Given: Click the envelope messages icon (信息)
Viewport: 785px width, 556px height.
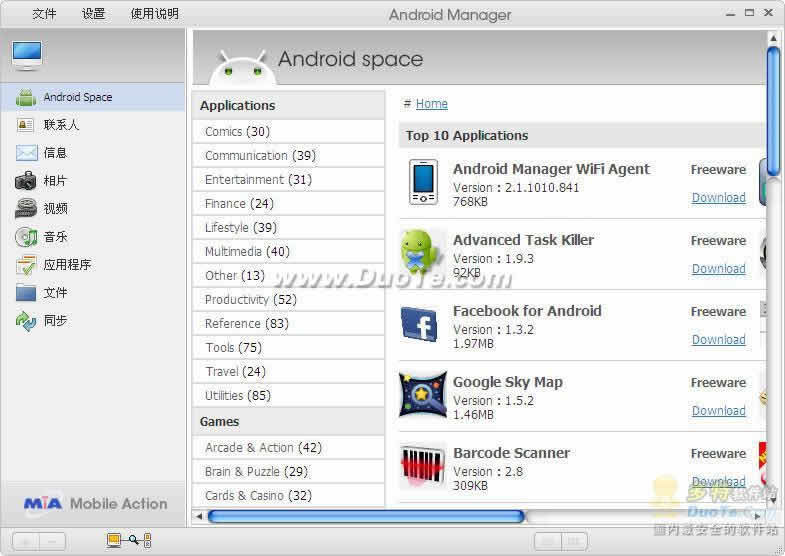Looking at the screenshot, I should tap(26, 153).
